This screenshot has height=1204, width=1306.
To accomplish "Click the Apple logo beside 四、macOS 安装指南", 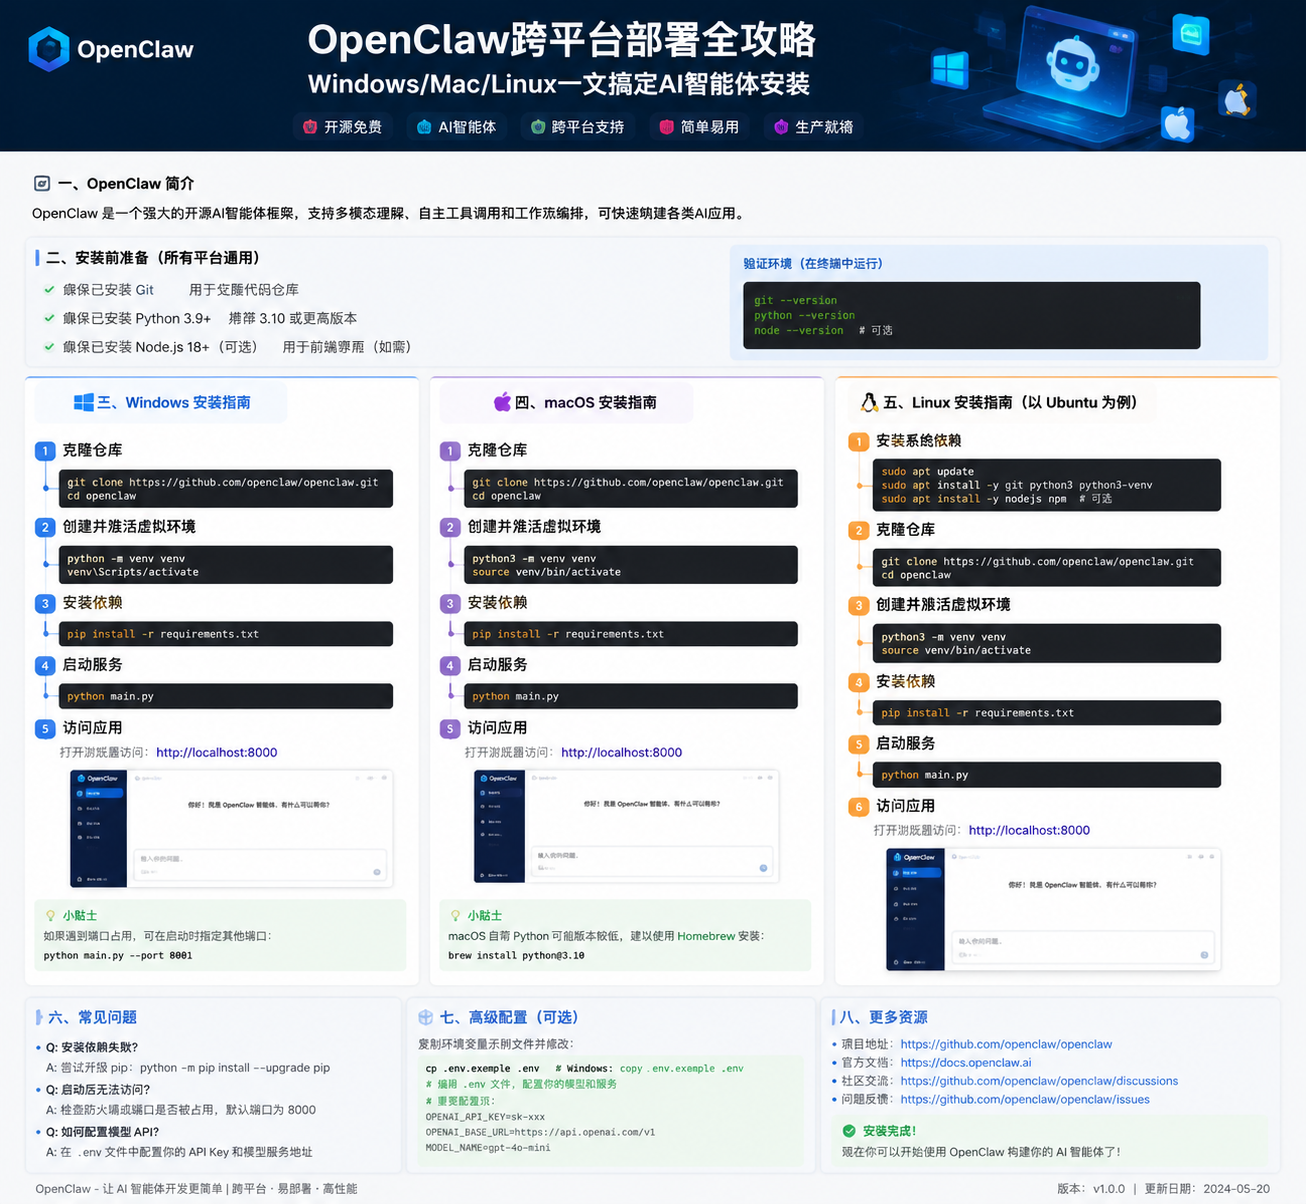I will [502, 402].
